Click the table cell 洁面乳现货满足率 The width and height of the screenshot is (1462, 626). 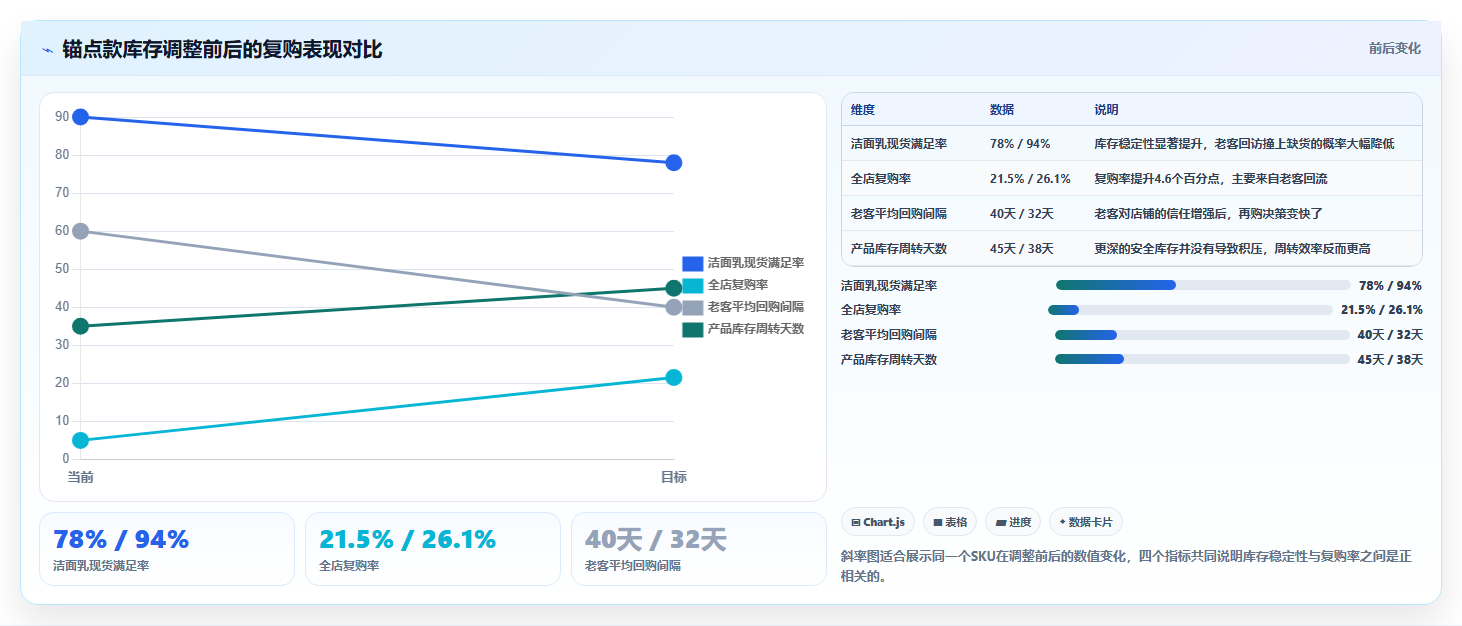pyautogui.click(x=899, y=144)
